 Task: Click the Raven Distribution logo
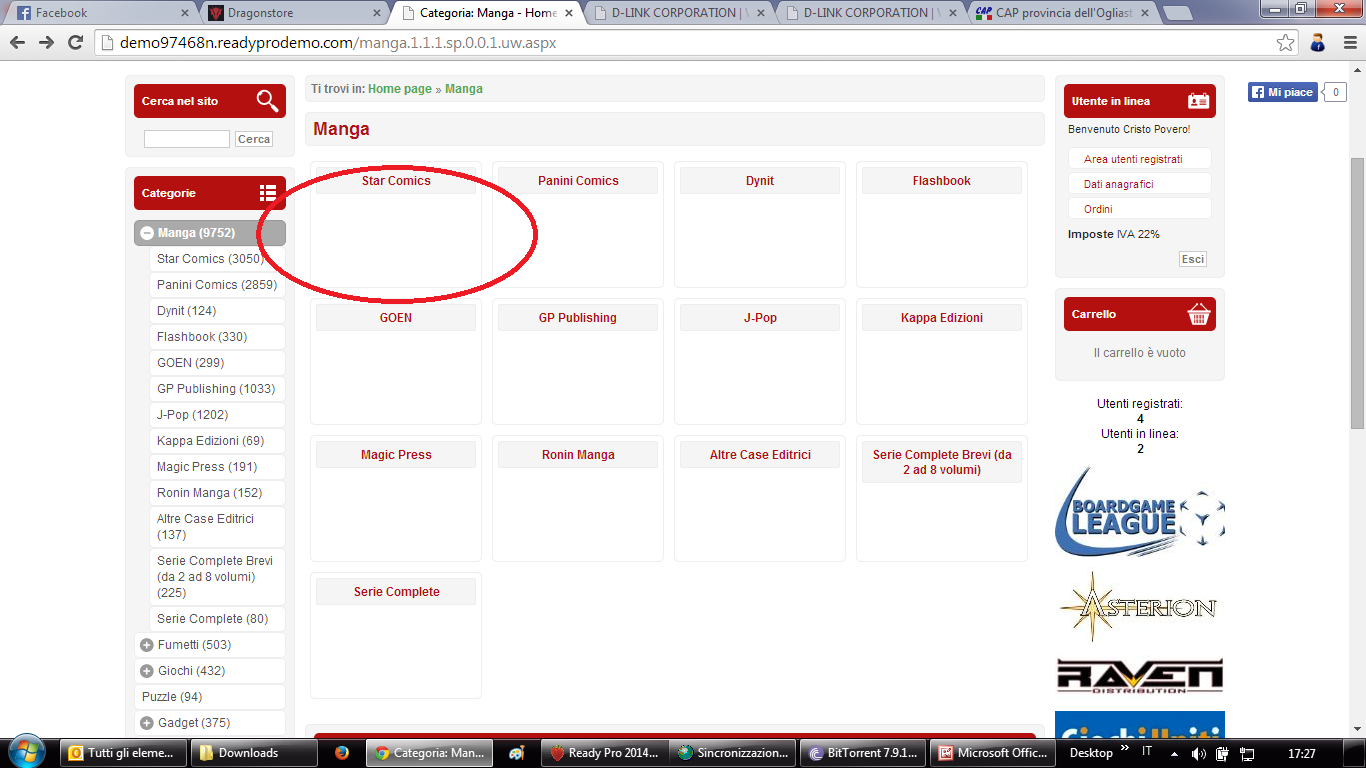pyautogui.click(x=1139, y=676)
